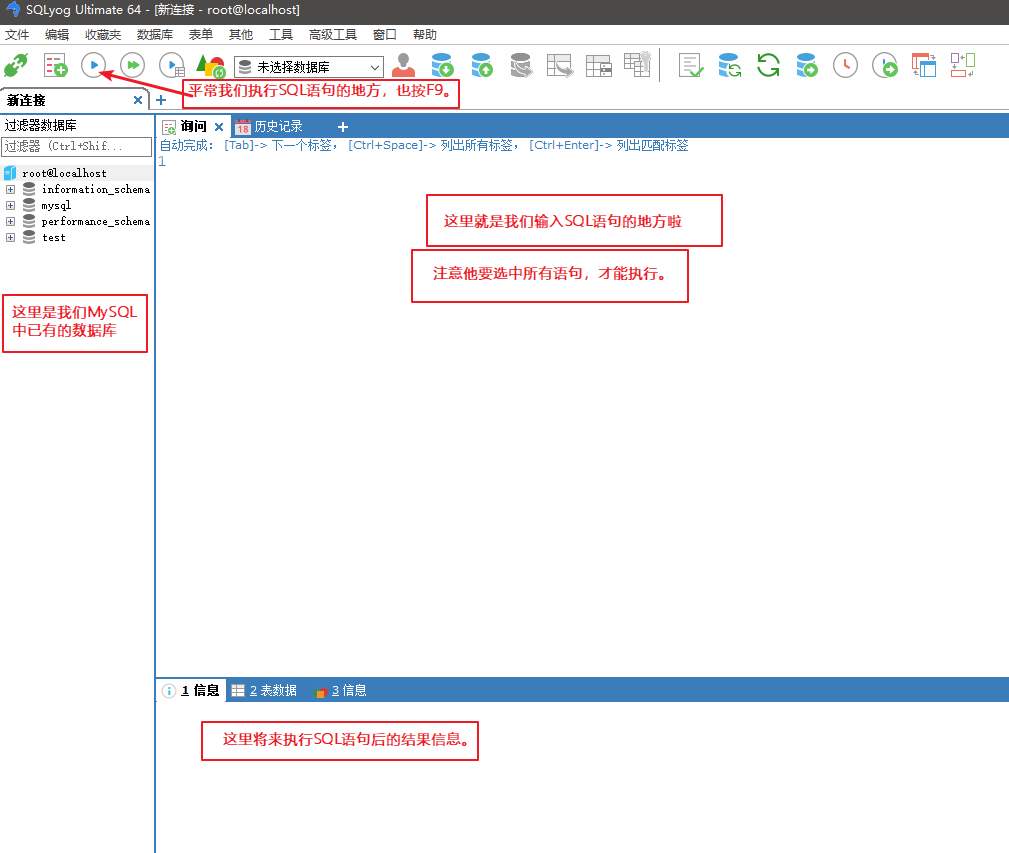Click the Execute Query play icon
Image resolution: width=1009 pixels, height=853 pixels.
[x=93, y=65]
